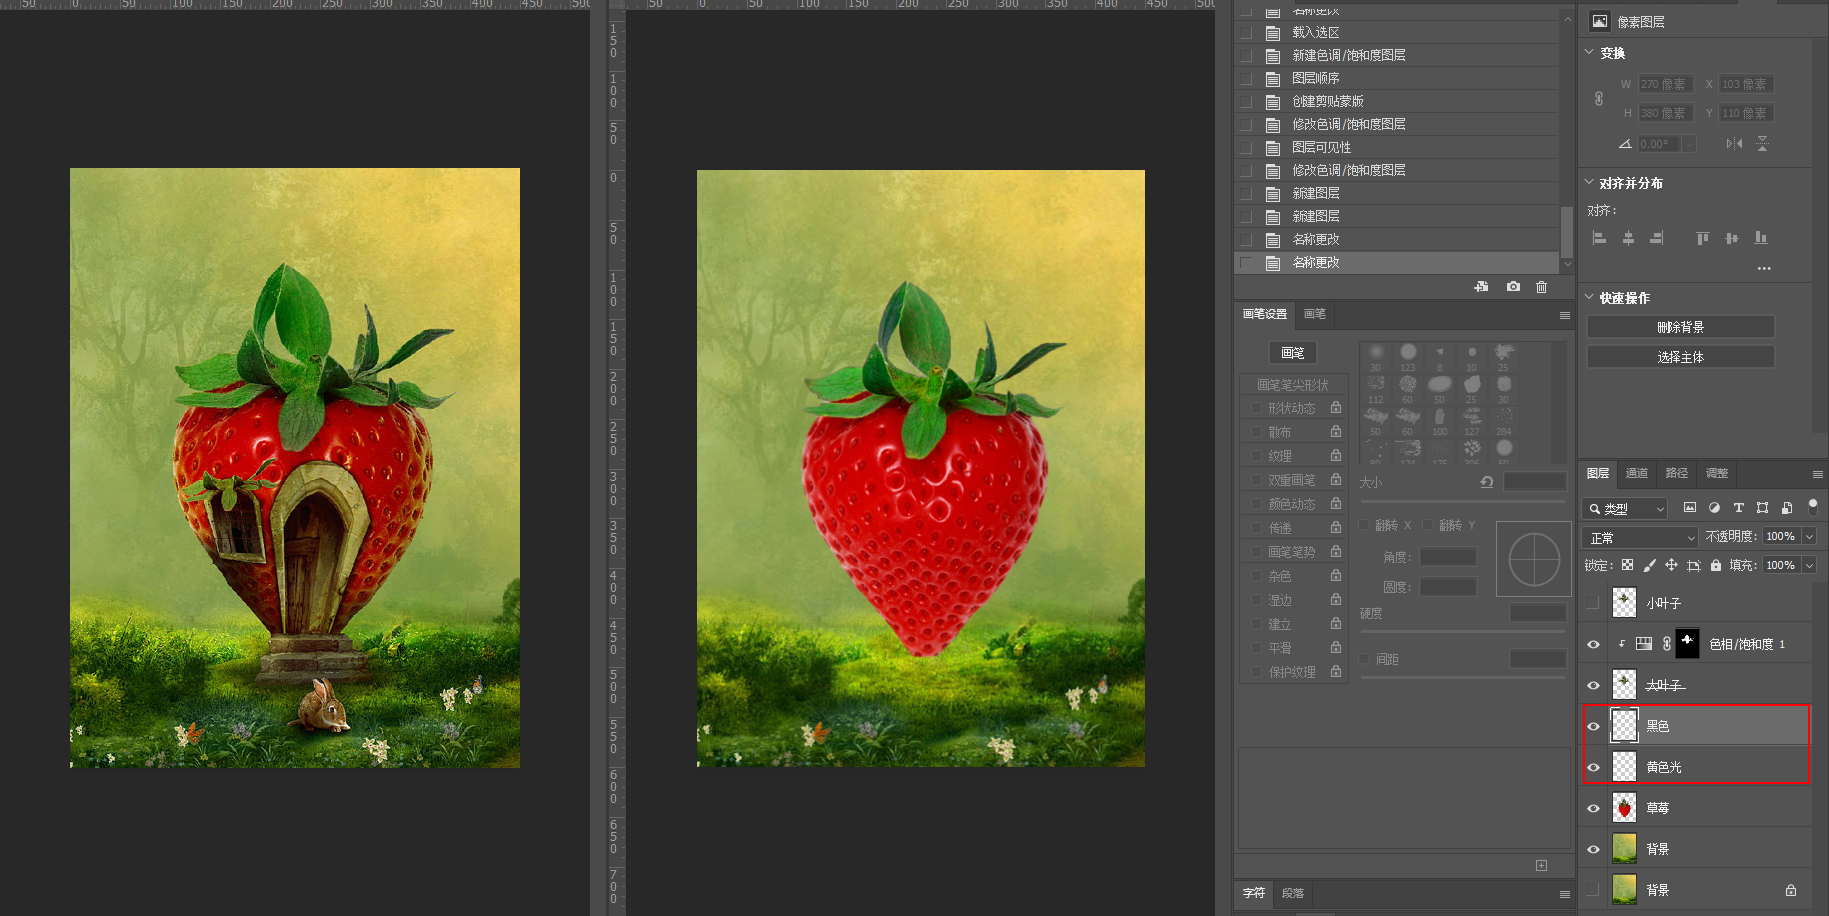Filter layers by pixel layer icon
The image size is (1829, 916).
pyautogui.click(x=1690, y=508)
